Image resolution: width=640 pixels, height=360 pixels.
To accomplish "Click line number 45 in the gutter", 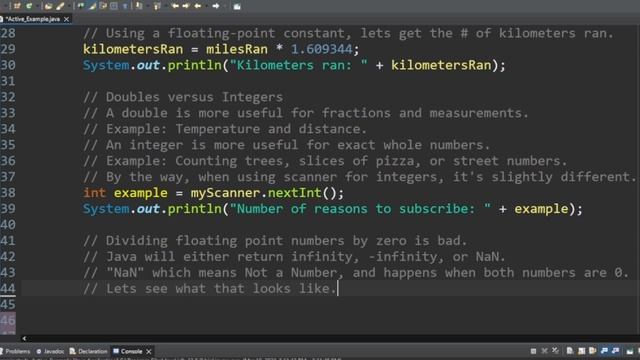I will click(8, 304).
